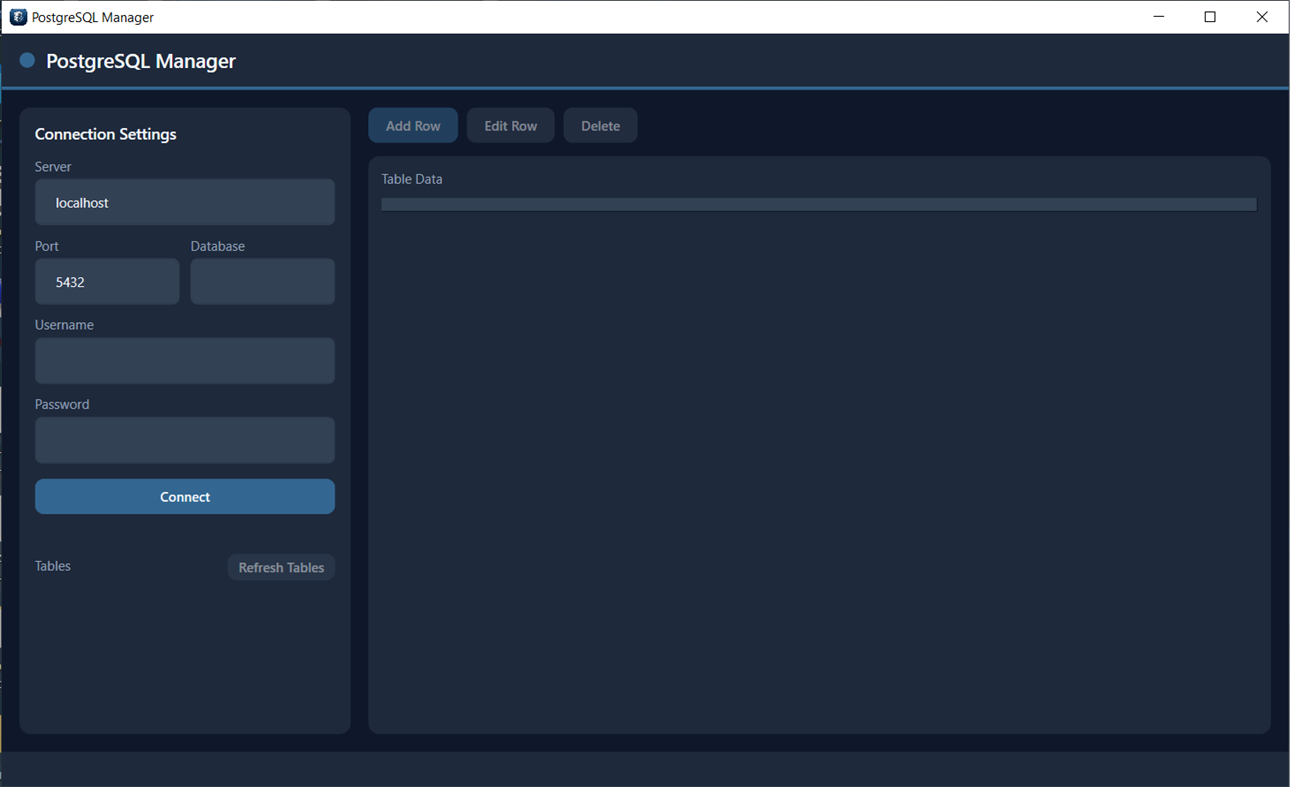Click the Database field label

pyautogui.click(x=218, y=246)
